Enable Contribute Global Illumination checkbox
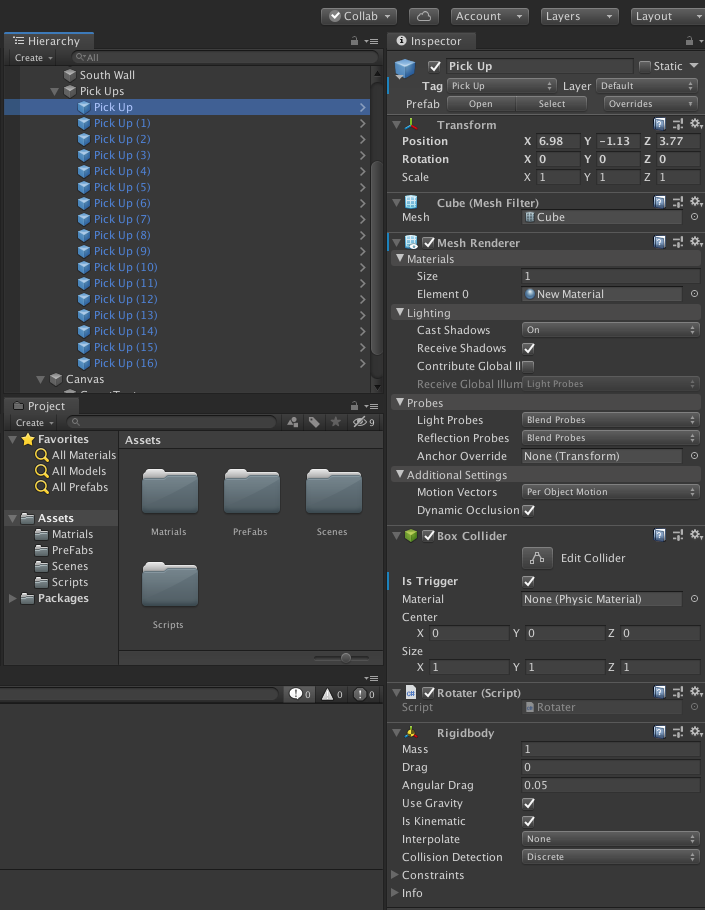The height and width of the screenshot is (910, 705). coord(528,366)
